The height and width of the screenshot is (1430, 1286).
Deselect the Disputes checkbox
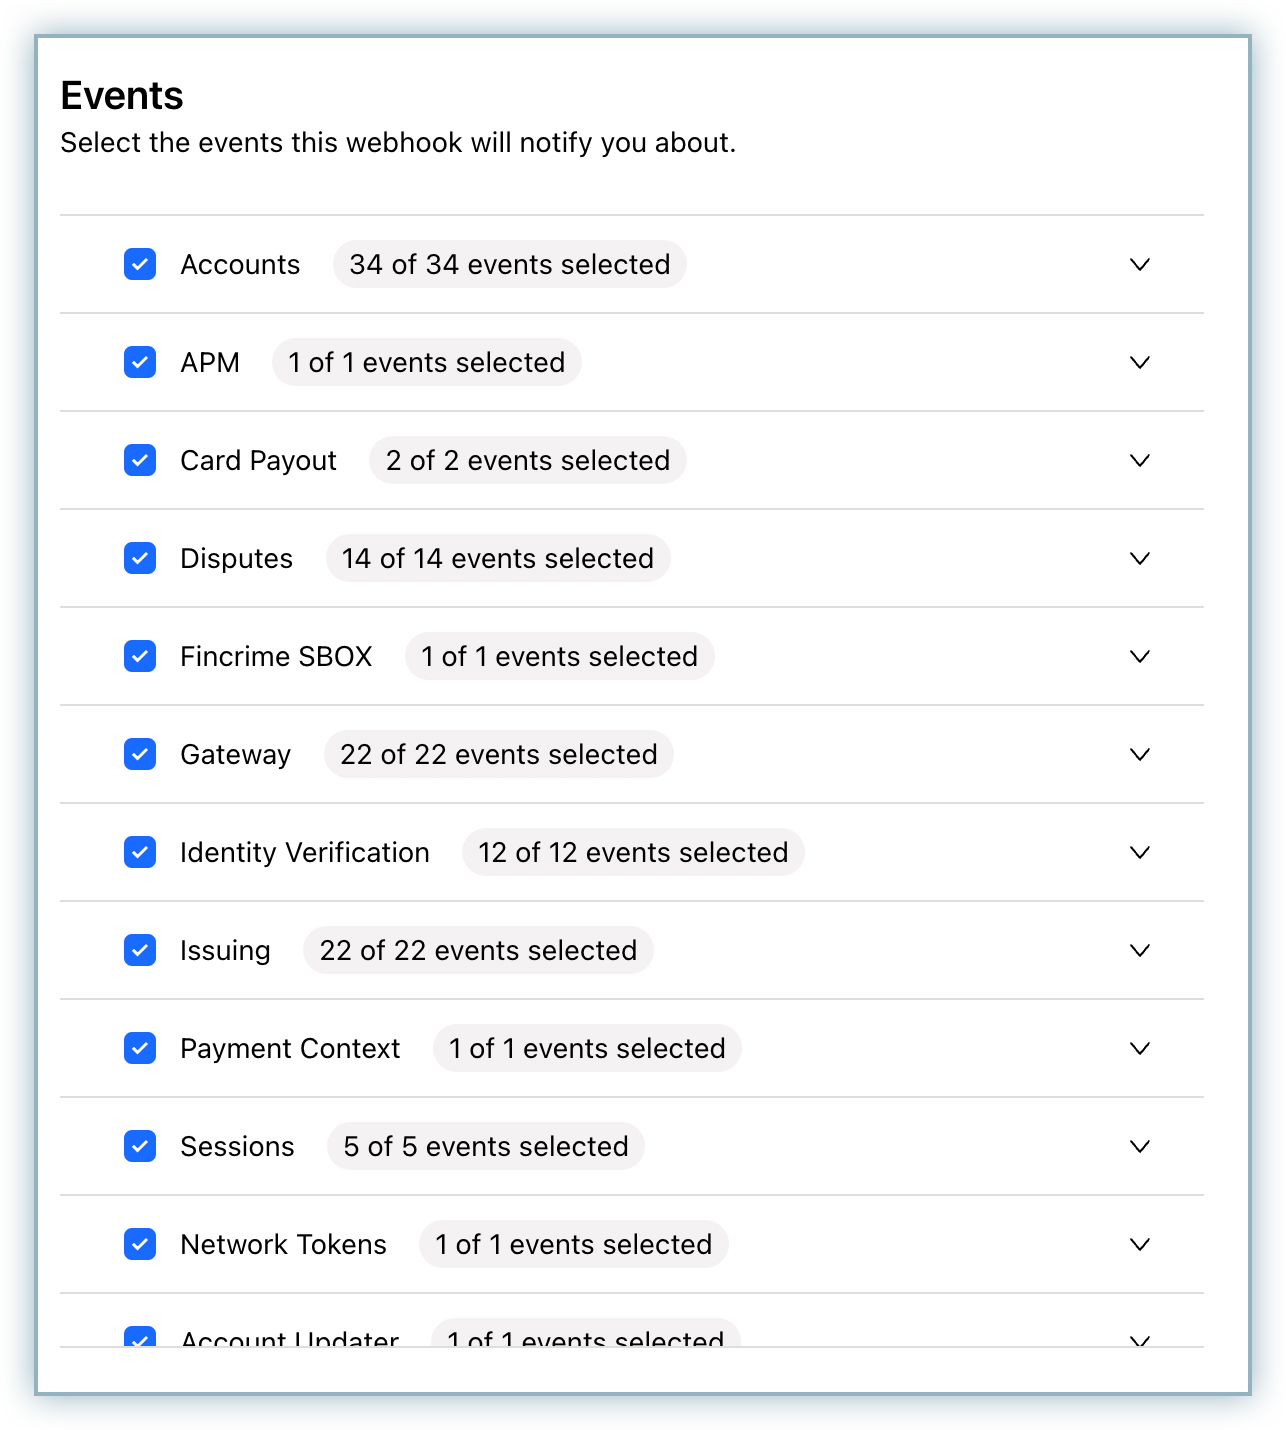click(x=140, y=558)
